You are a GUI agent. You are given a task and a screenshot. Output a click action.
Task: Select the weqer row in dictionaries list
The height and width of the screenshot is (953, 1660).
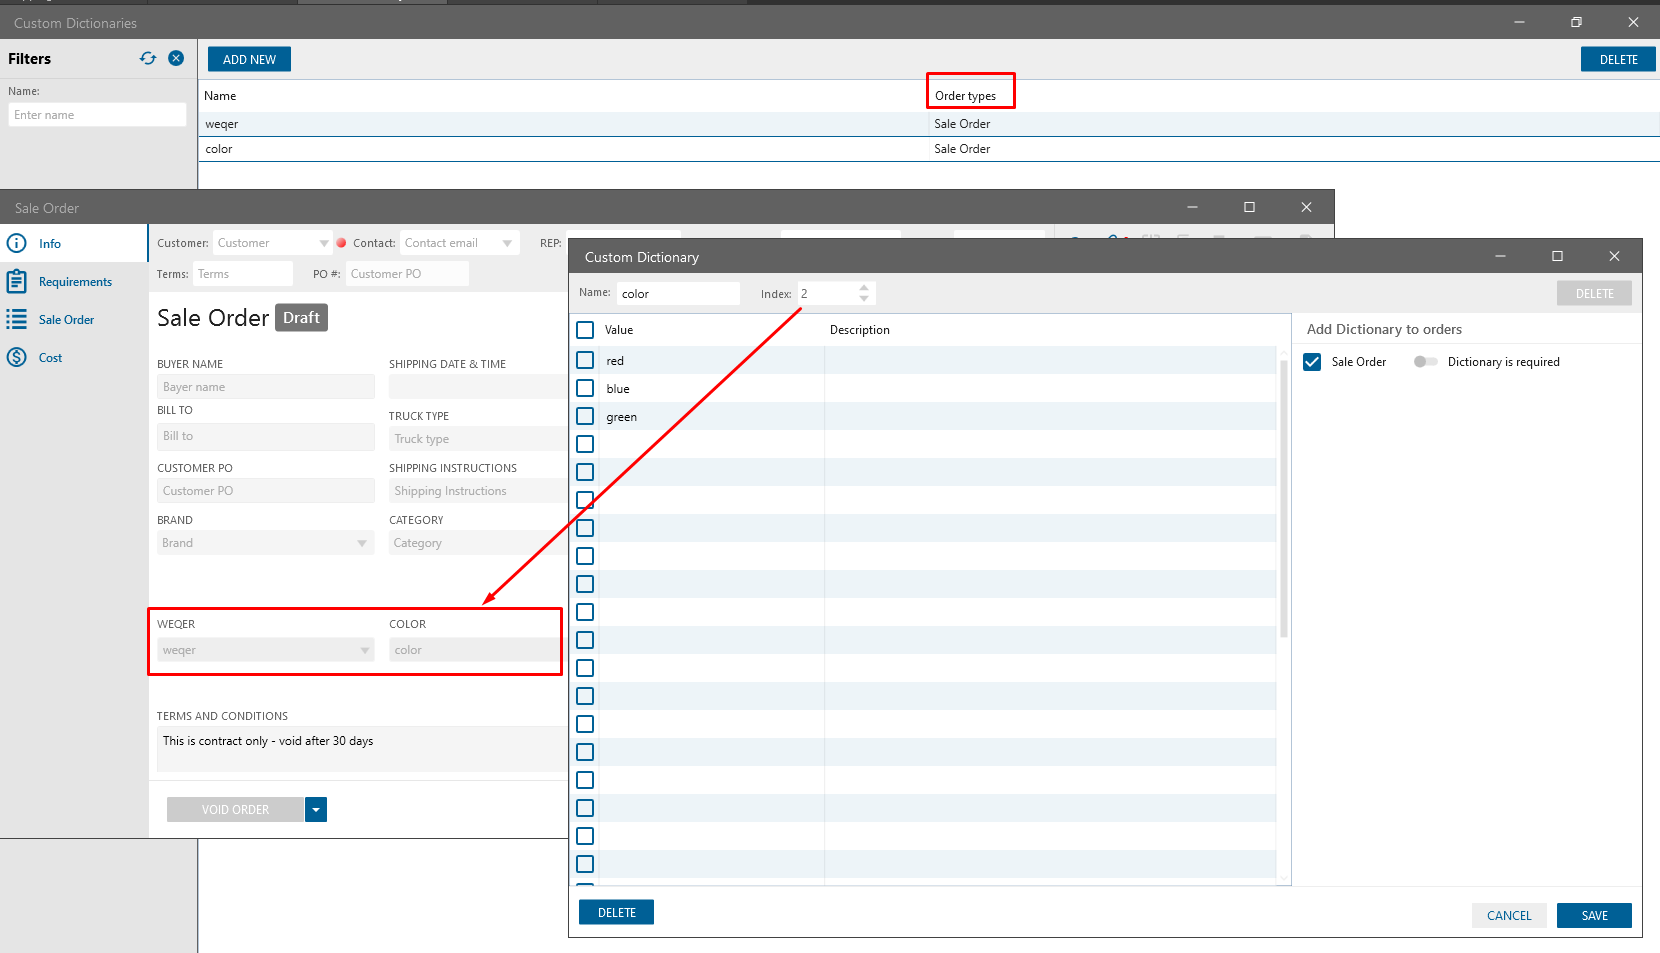point(929,124)
